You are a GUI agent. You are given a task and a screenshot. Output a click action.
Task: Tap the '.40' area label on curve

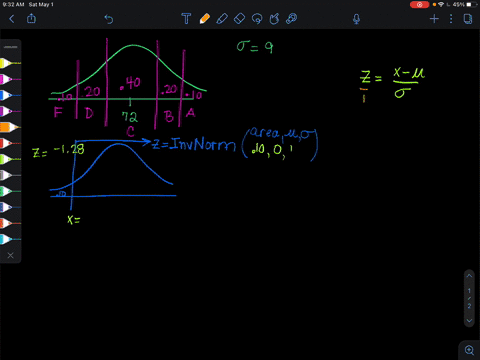(x=130, y=83)
